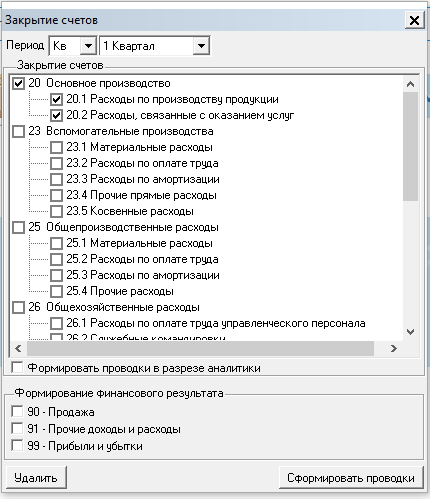Check 26 Общехозяйственные расходы

pos(18,307)
